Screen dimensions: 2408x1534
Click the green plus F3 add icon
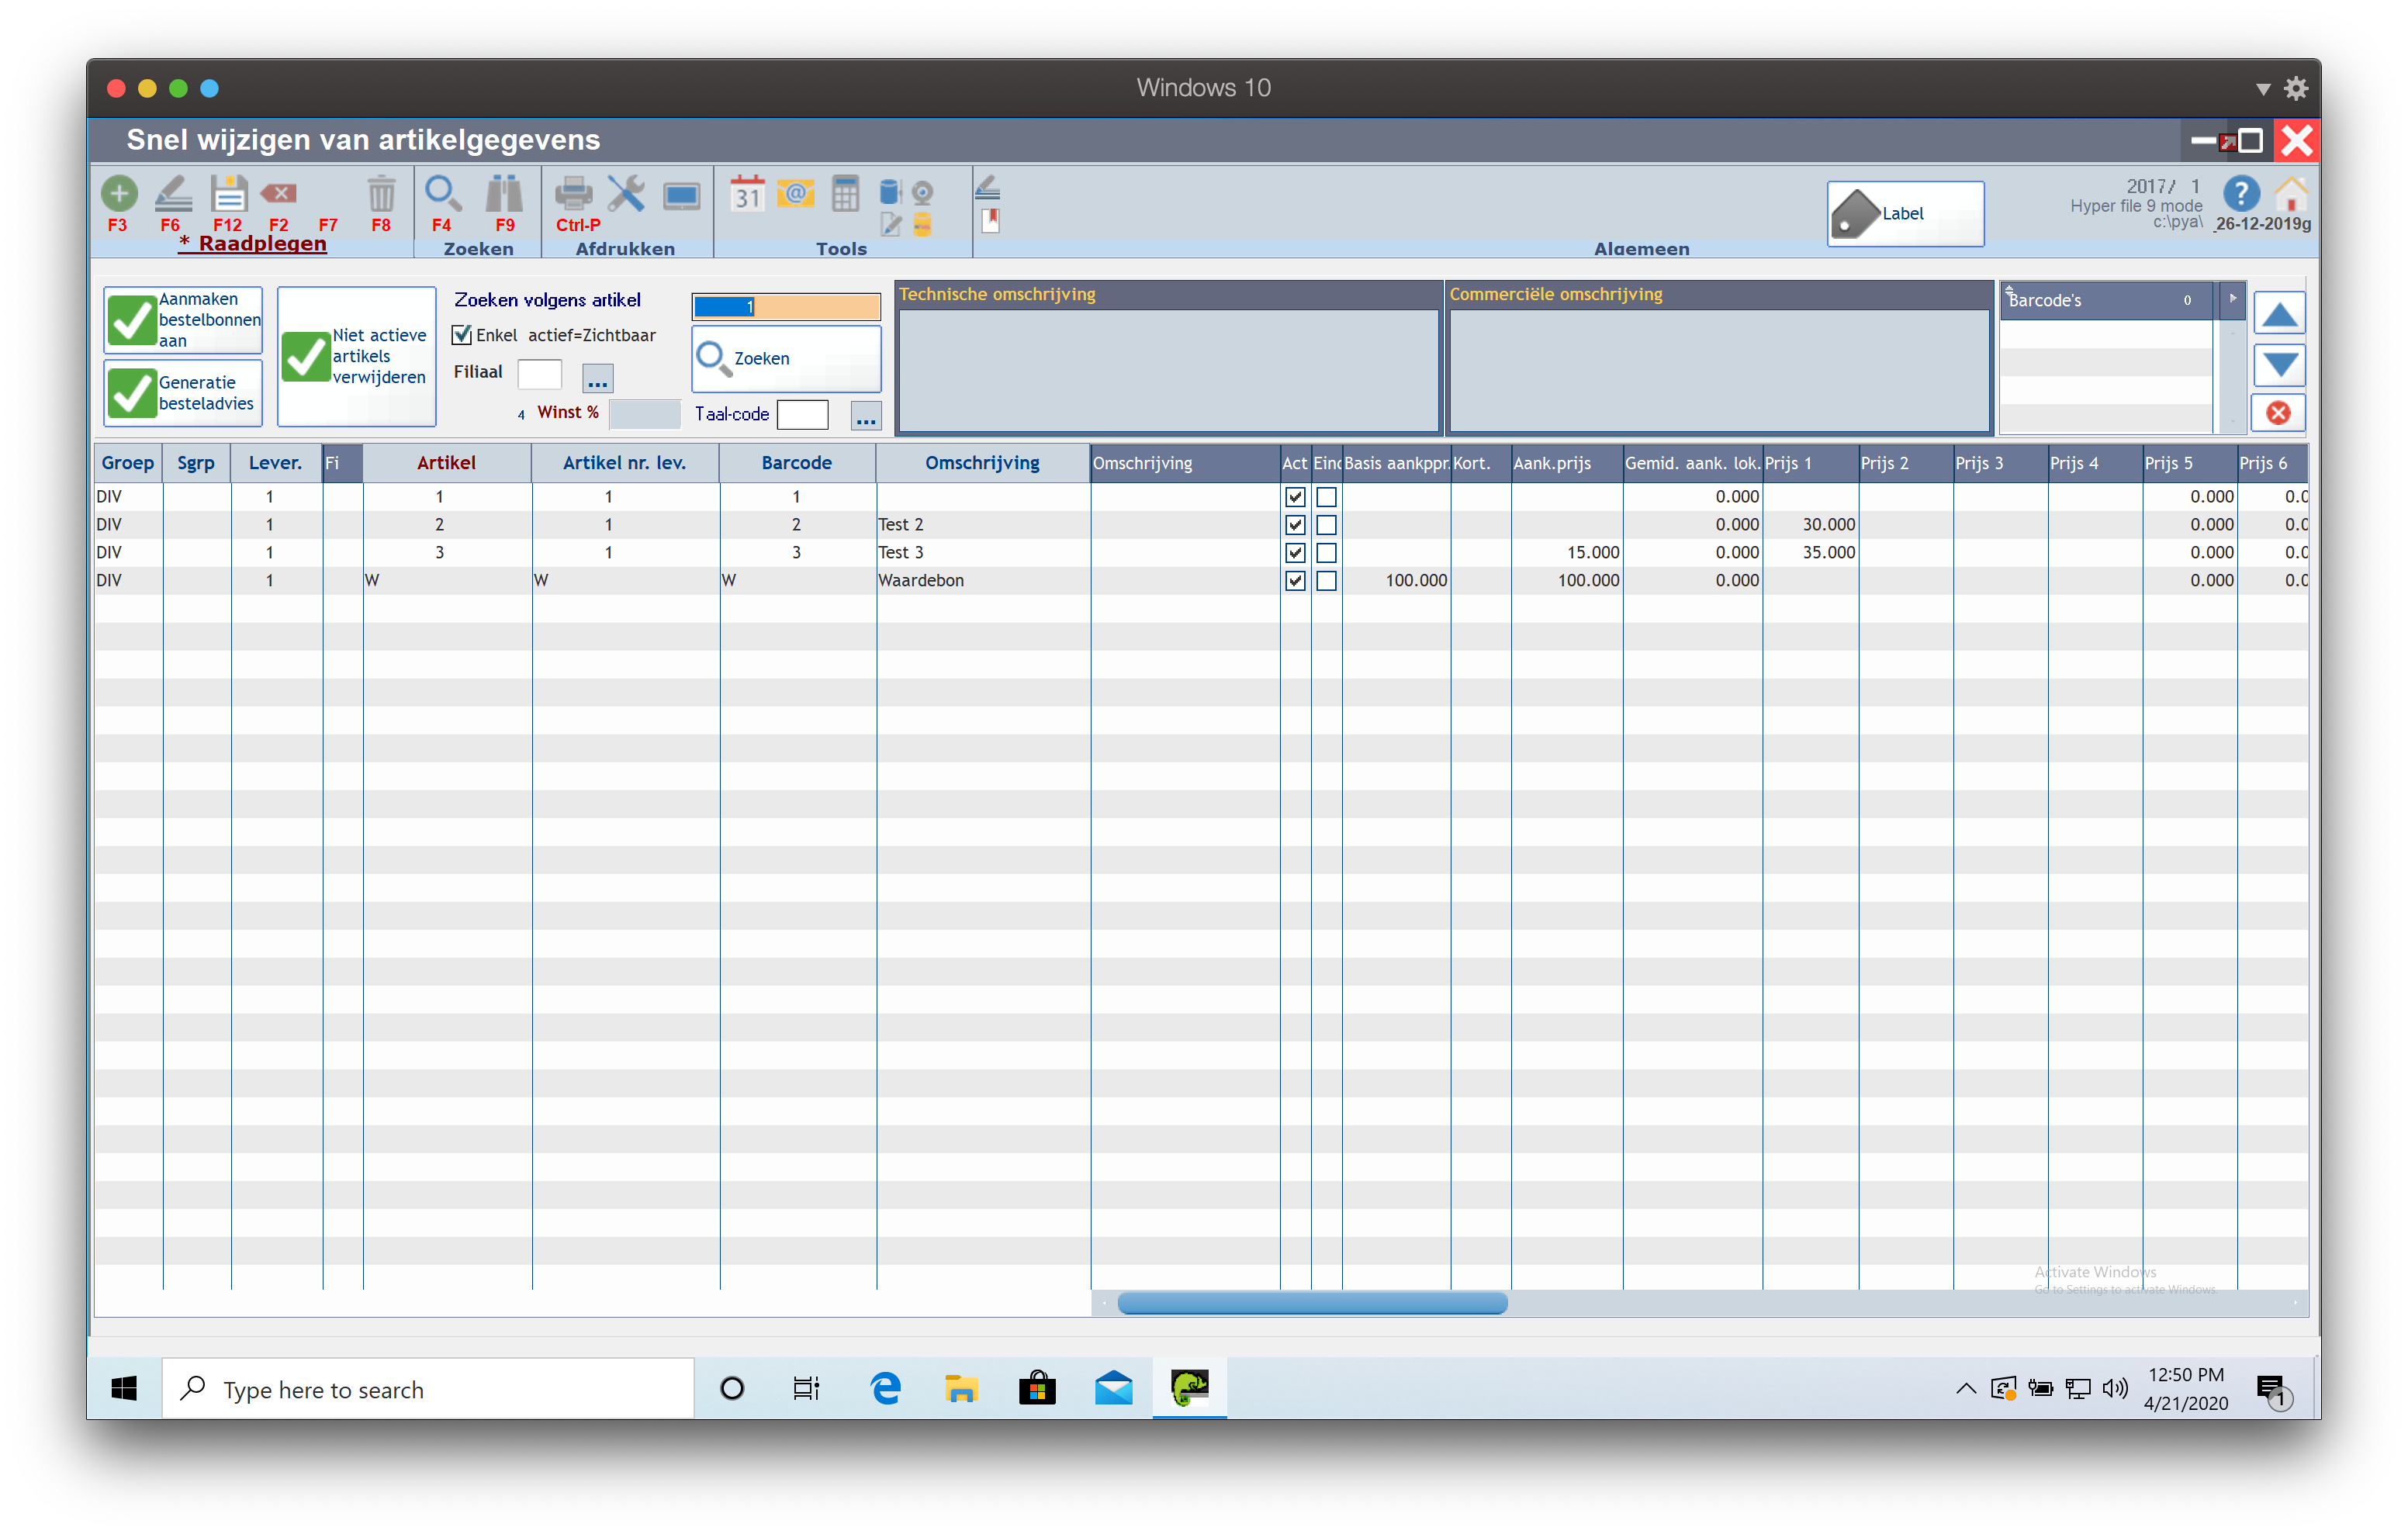point(119,194)
